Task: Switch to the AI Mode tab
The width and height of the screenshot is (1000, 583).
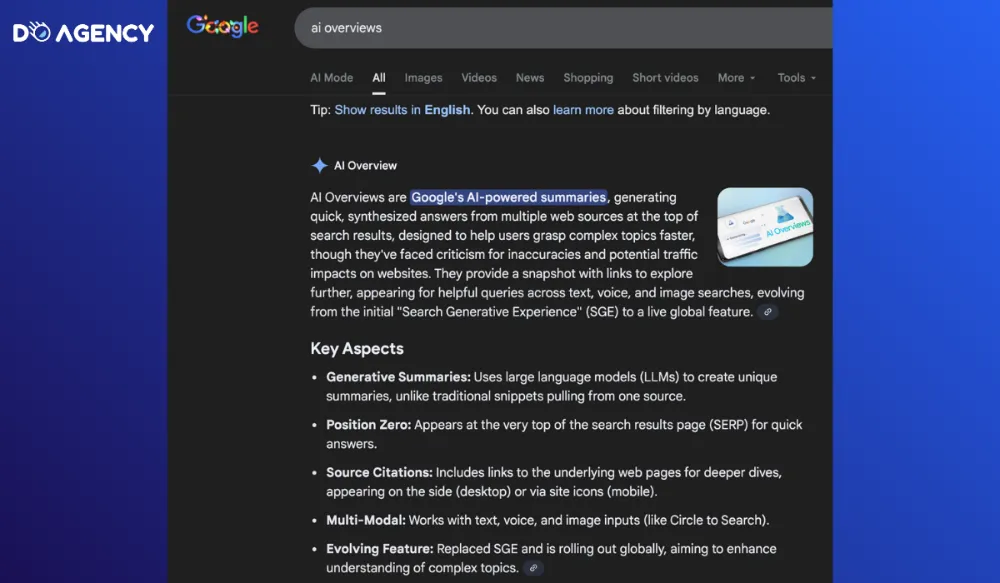Action: point(331,78)
